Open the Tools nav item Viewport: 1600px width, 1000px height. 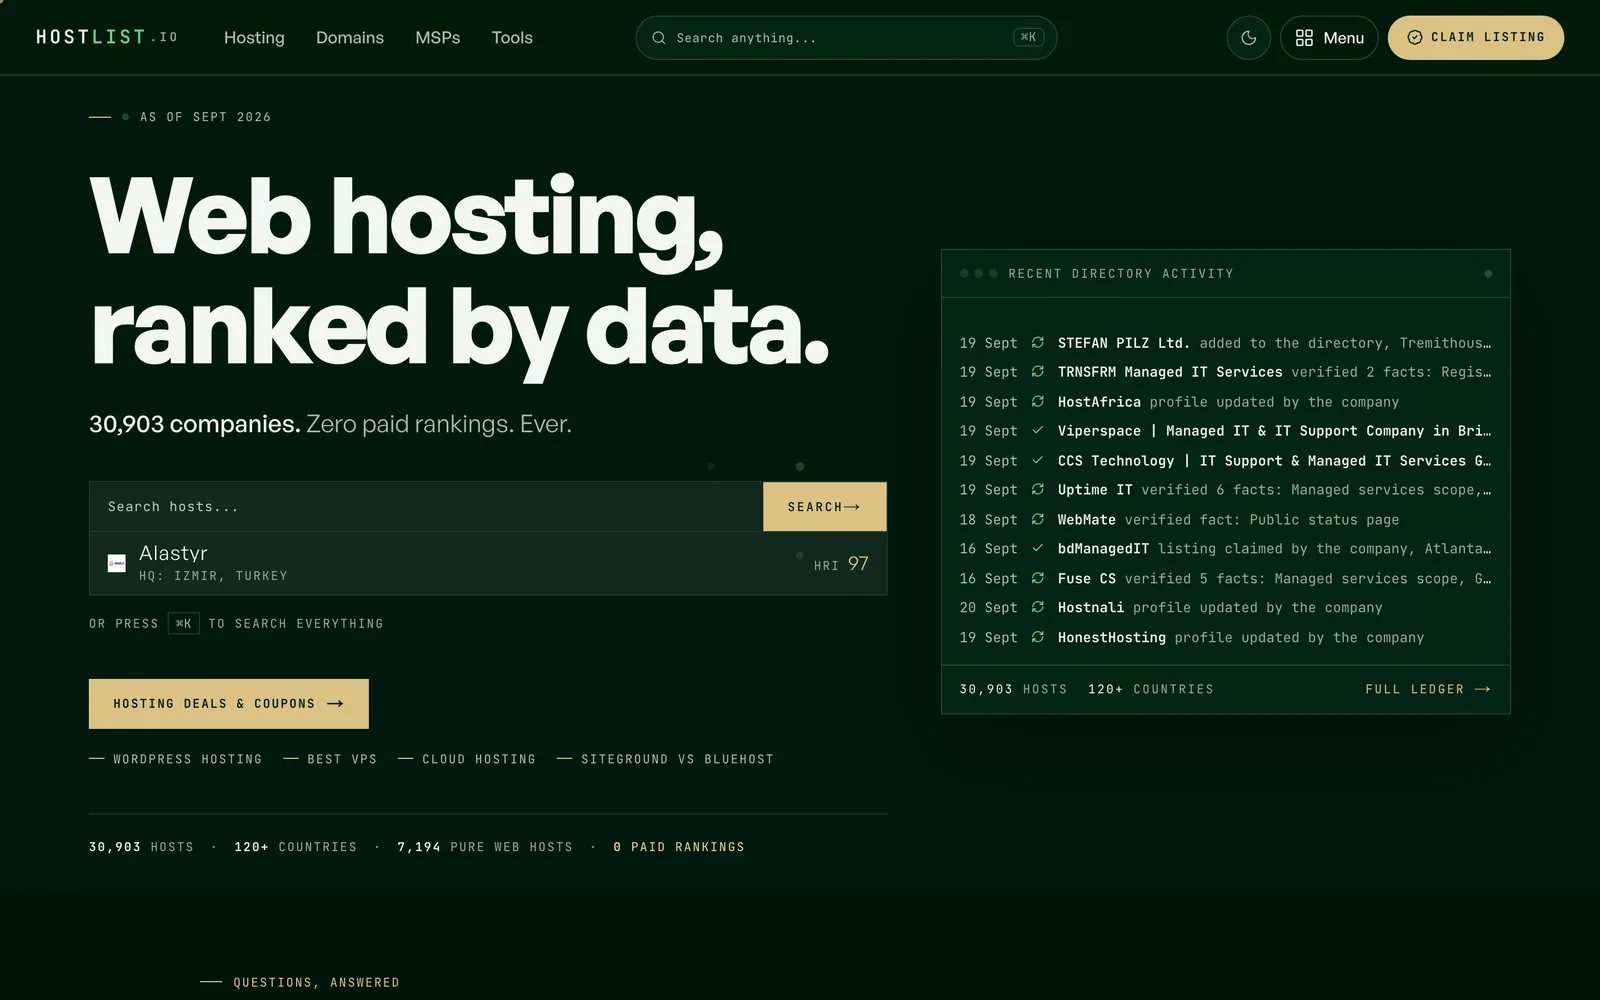click(512, 38)
